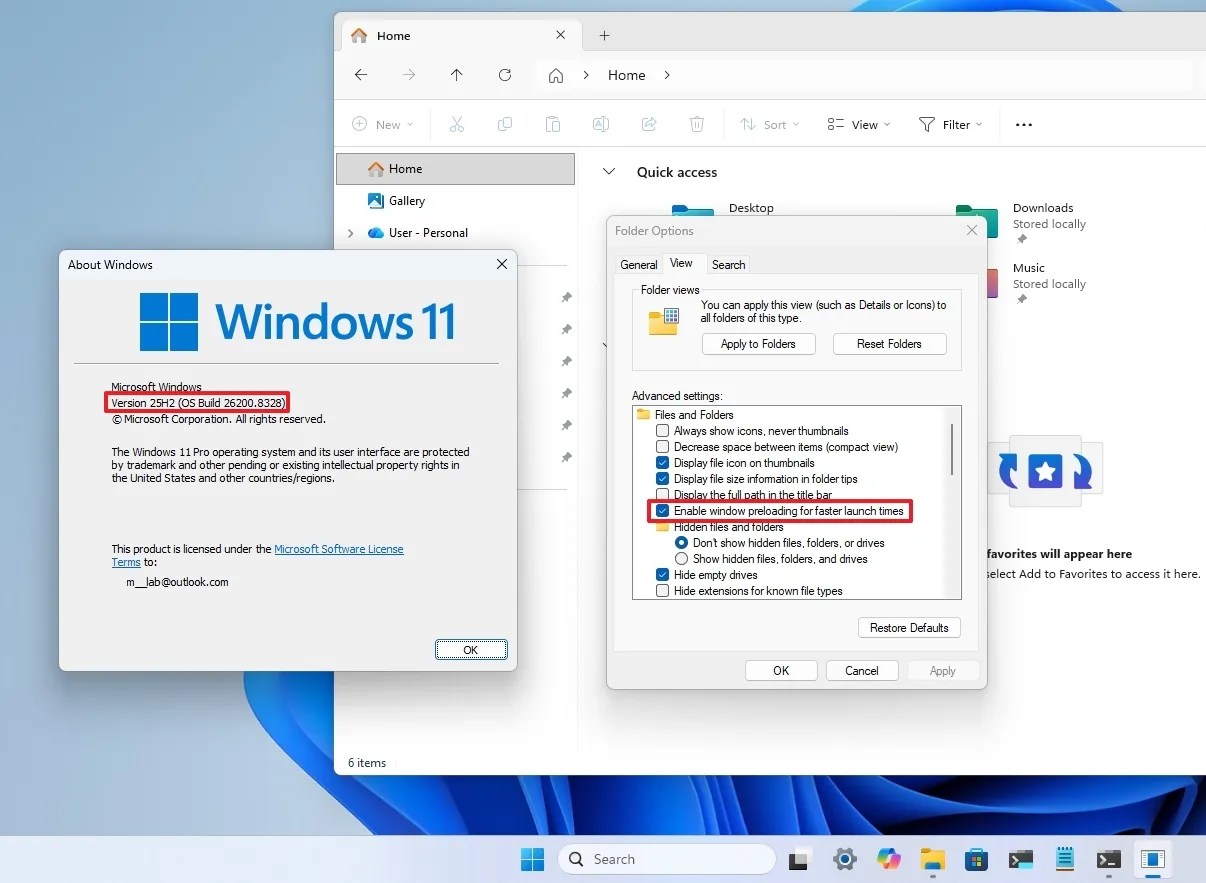
Task: Go up one folder level arrow
Action: (457, 75)
